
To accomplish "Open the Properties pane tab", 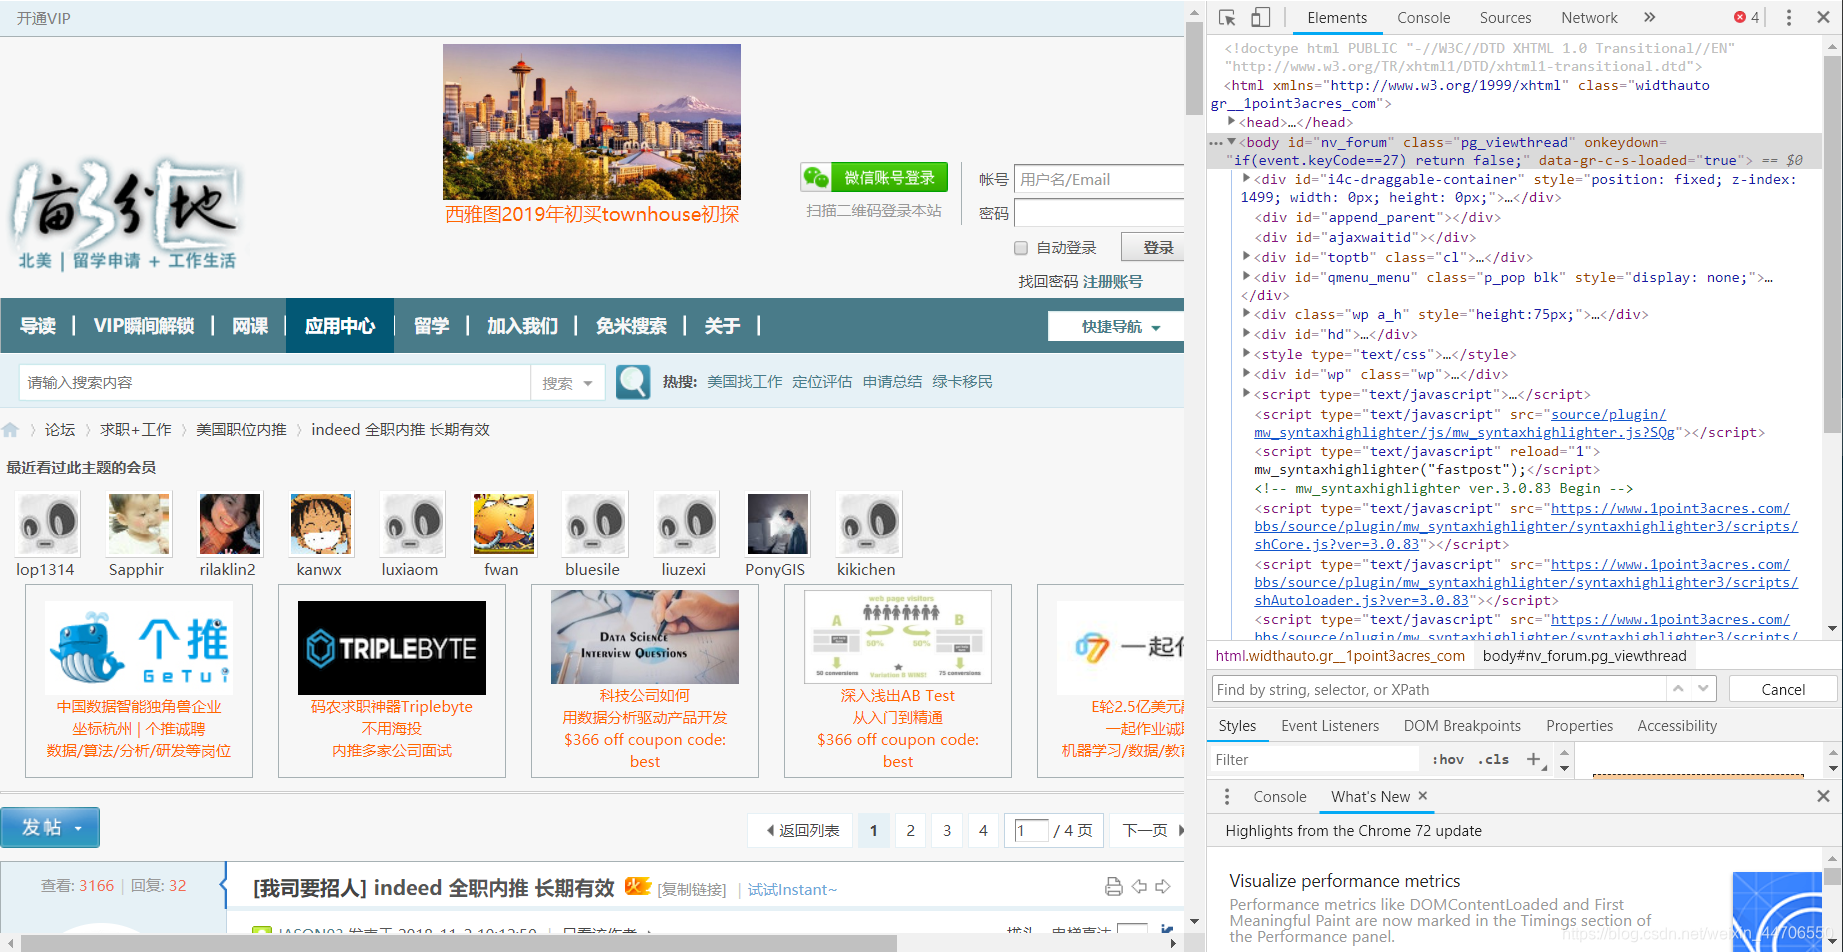I will click(x=1579, y=726).
